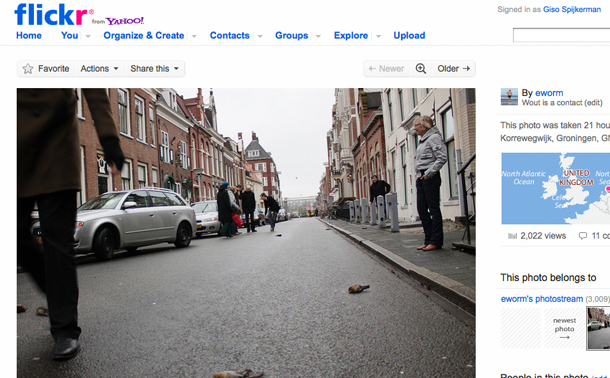The width and height of the screenshot is (610, 378).
Task: Click eworm's buddy icon avatar
Action: click(x=509, y=97)
